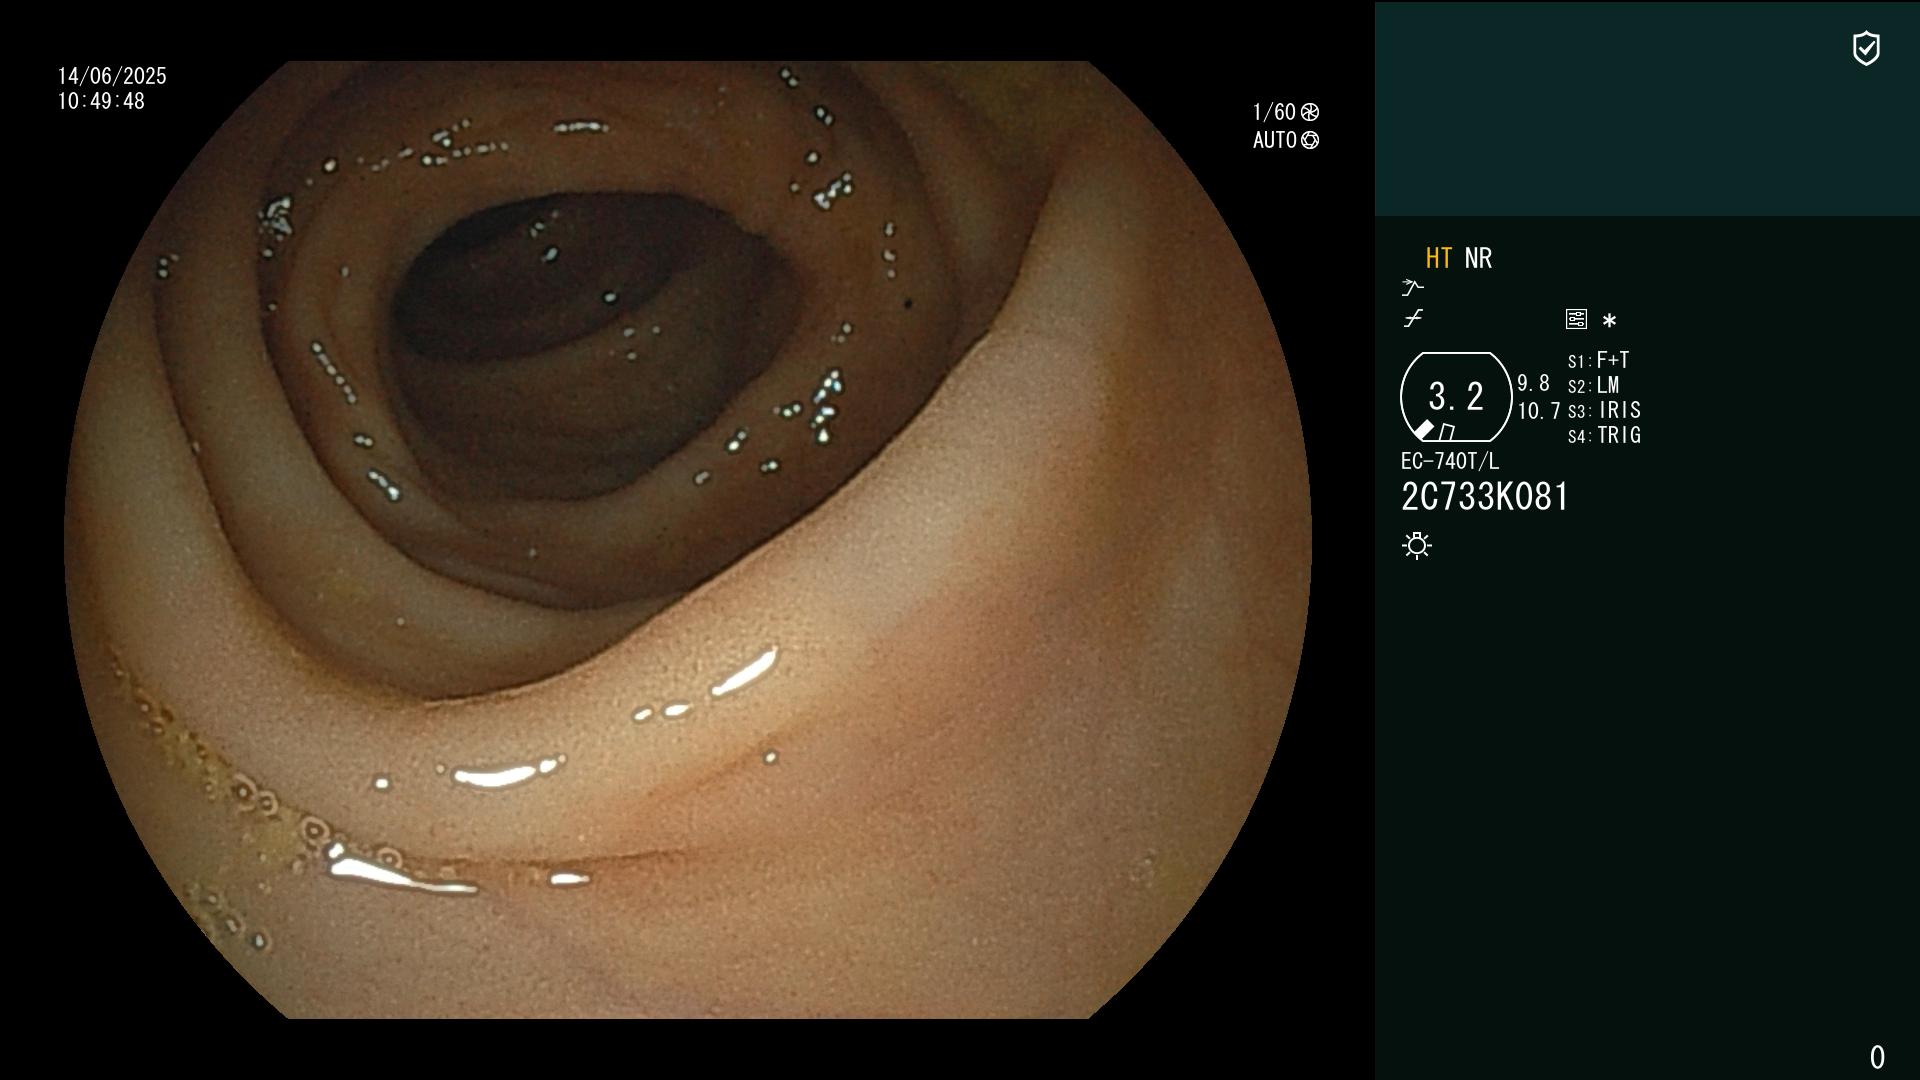Click the NR noise reduction indicator

coord(1478,258)
